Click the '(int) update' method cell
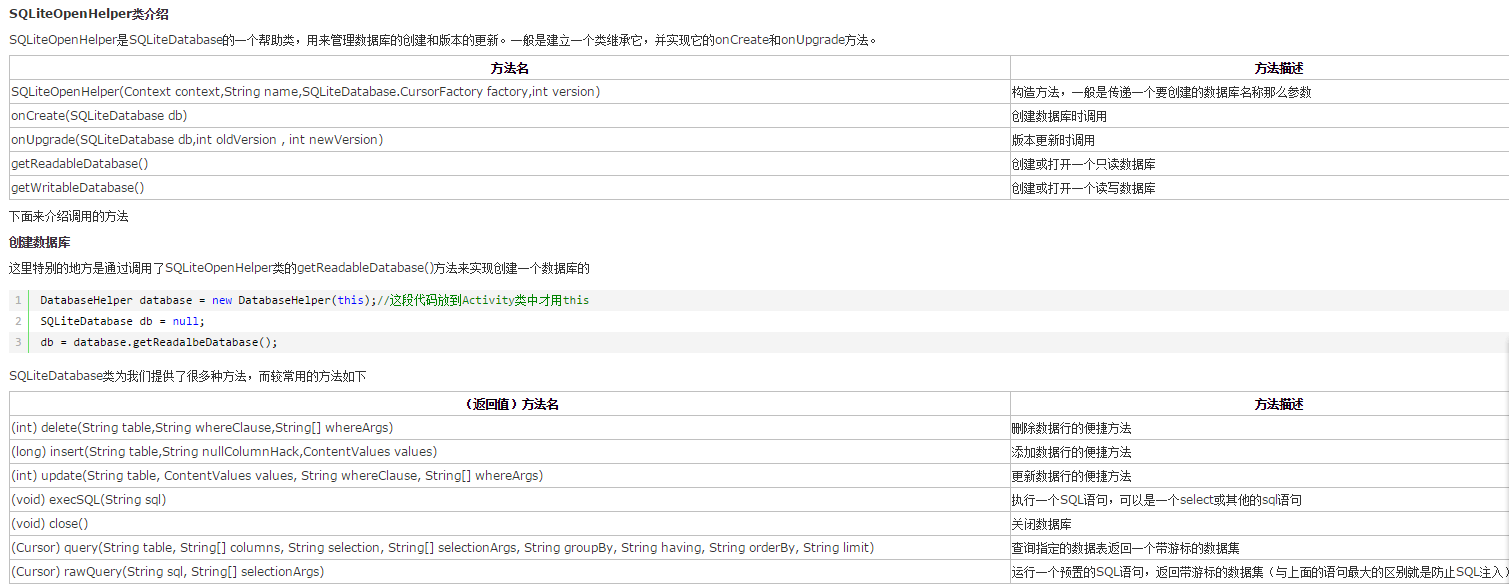This screenshot has width=1509, height=584. pos(510,476)
